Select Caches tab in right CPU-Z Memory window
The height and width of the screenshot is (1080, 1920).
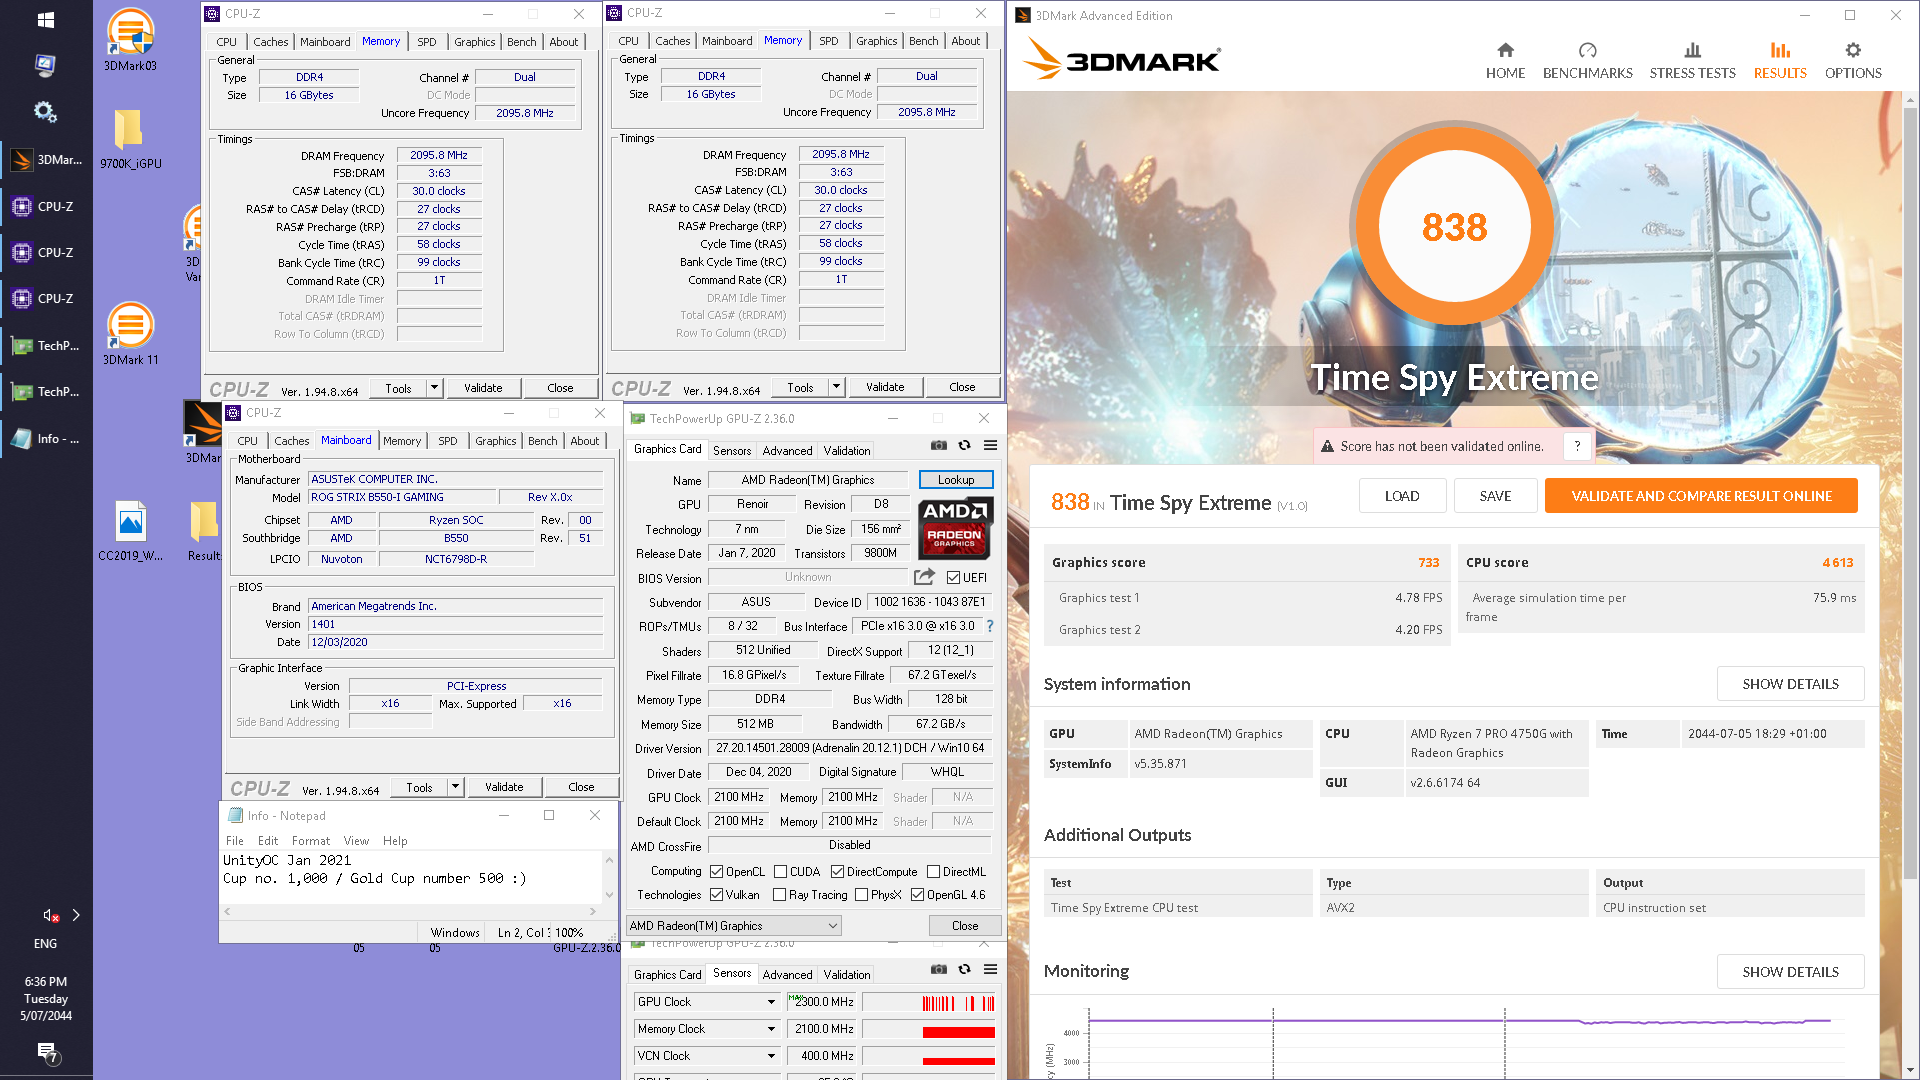point(673,41)
